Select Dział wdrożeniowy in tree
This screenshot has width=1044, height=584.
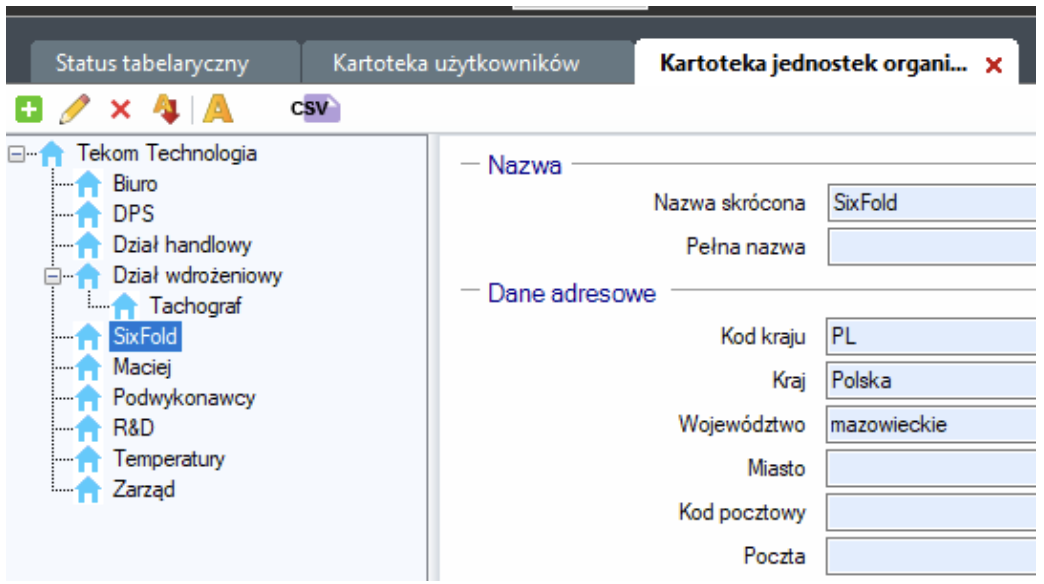tap(197, 276)
